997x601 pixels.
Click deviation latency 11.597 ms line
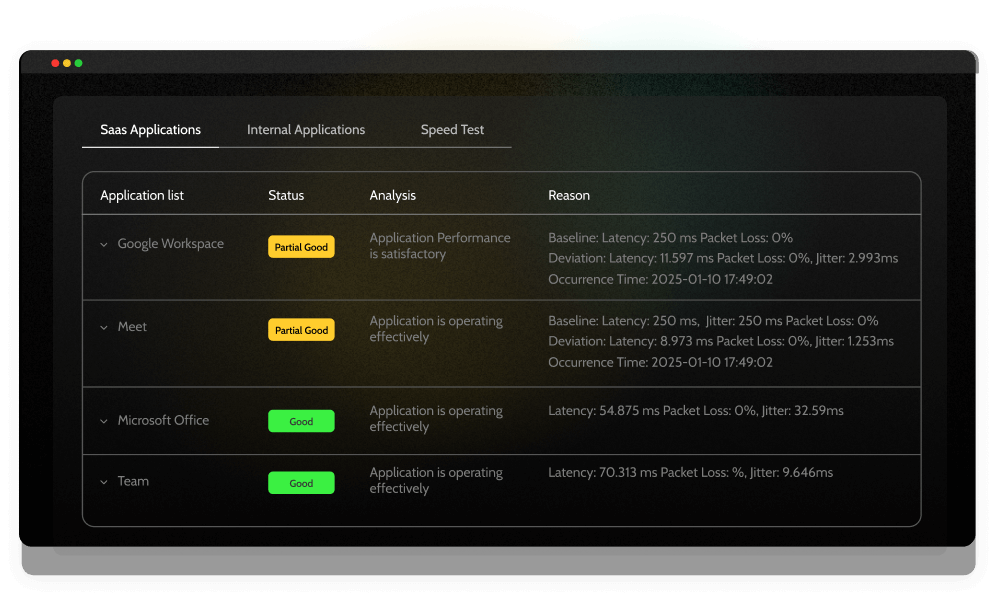[723, 258]
